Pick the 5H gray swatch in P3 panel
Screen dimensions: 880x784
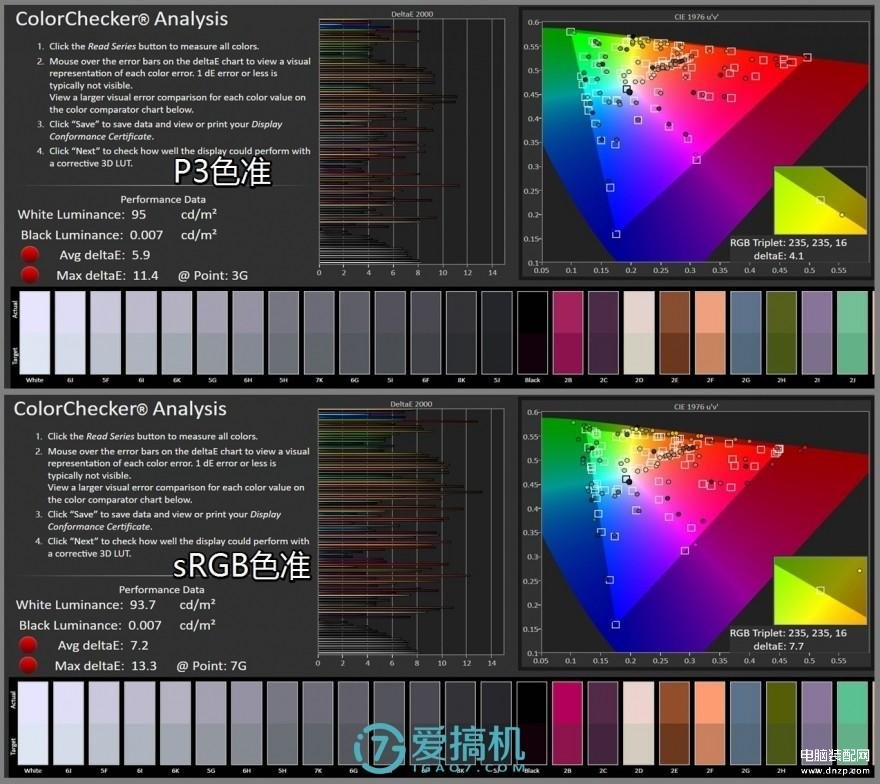tap(283, 332)
